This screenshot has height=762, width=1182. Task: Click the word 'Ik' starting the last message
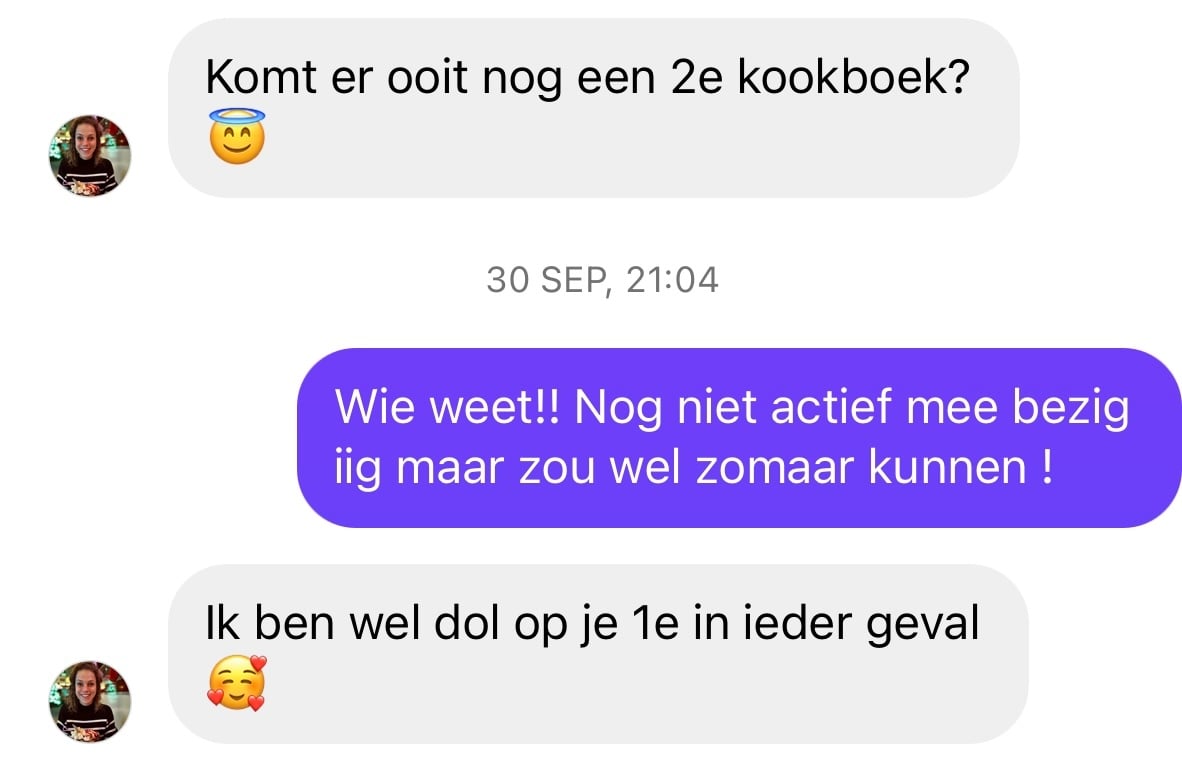222,623
